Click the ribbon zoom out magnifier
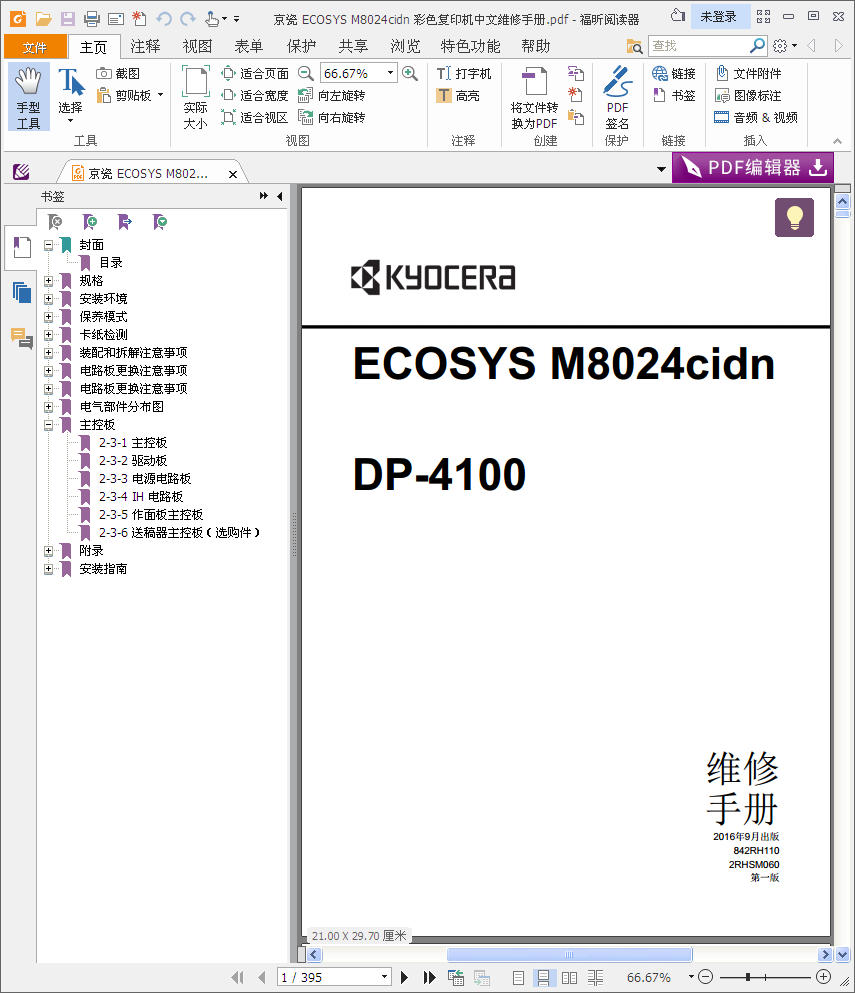Viewport: 855px width, 993px height. [x=306, y=73]
